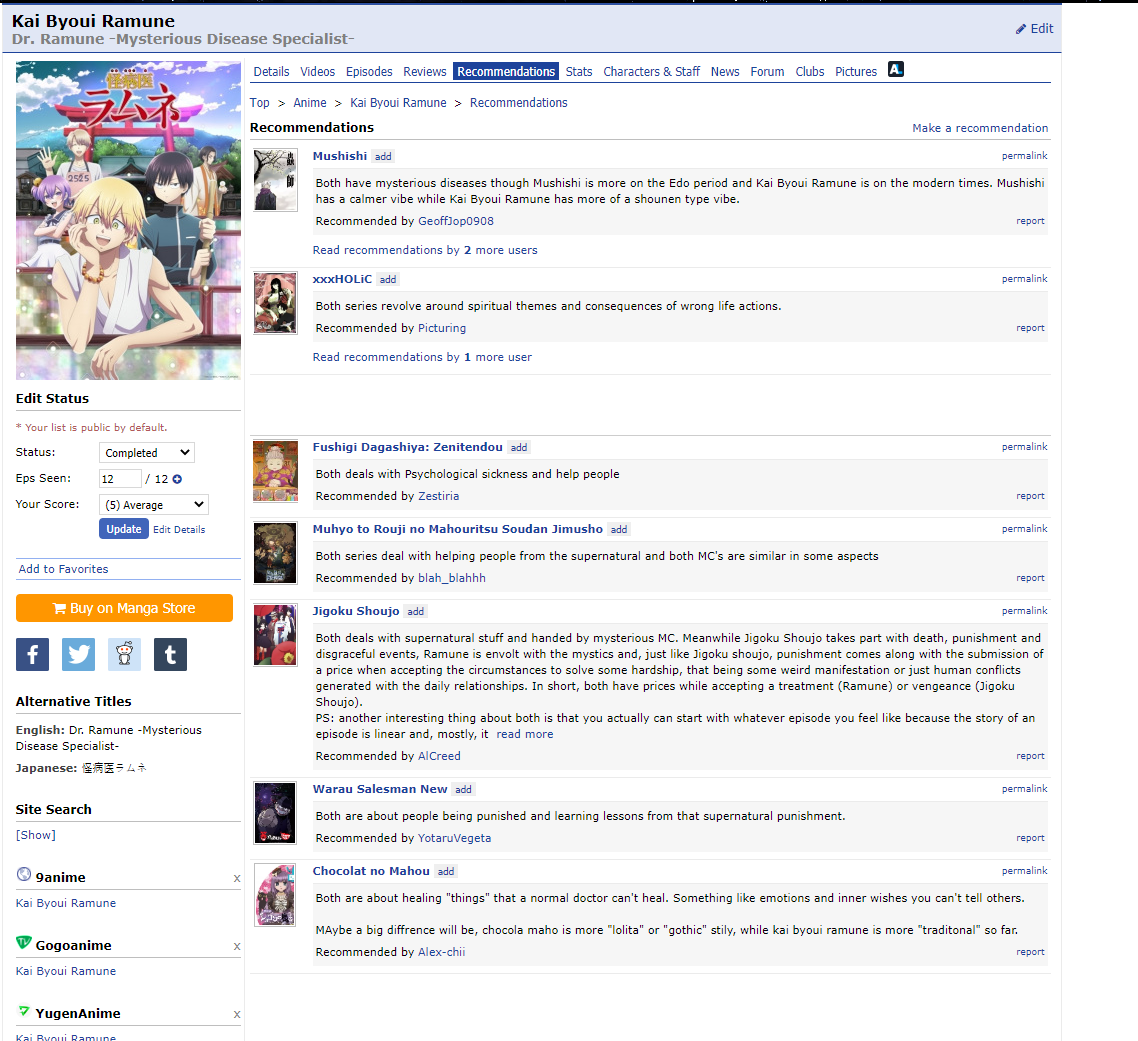The image size is (1138, 1041).
Task: Remove Gogoanime from site search list
Action: pyautogui.click(x=237, y=947)
